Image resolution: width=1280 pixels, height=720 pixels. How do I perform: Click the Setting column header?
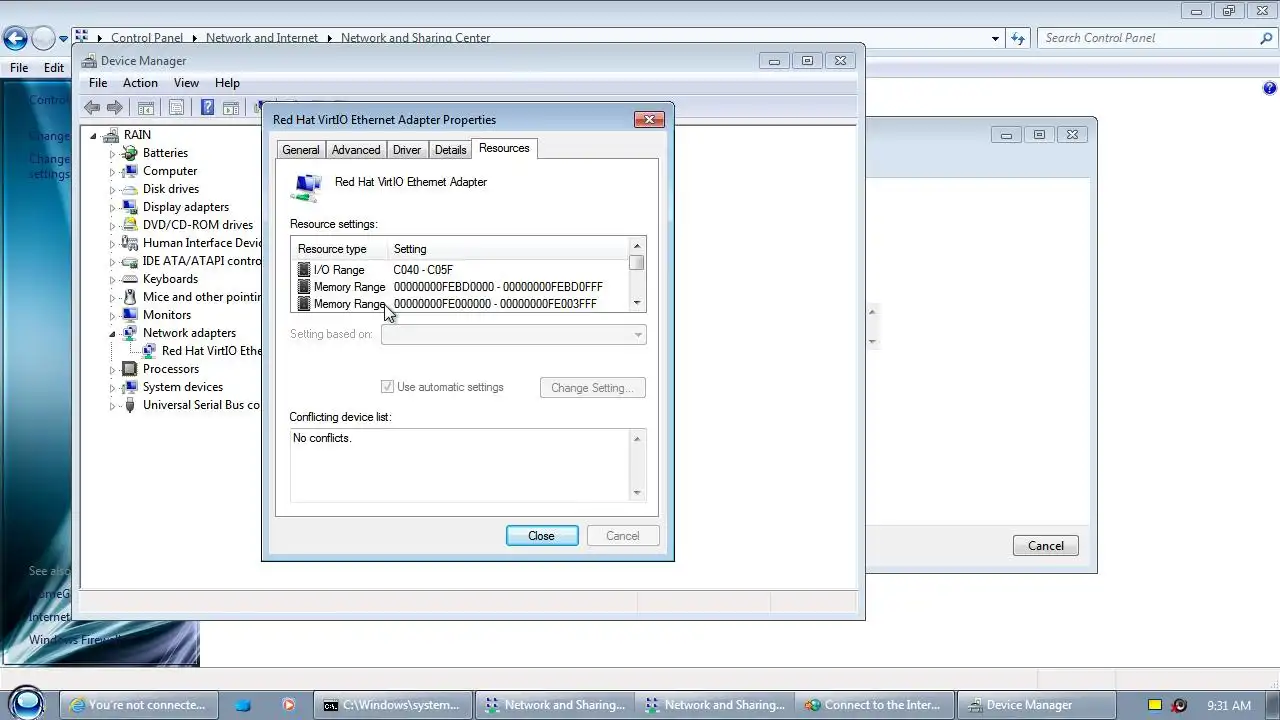pyautogui.click(x=508, y=249)
